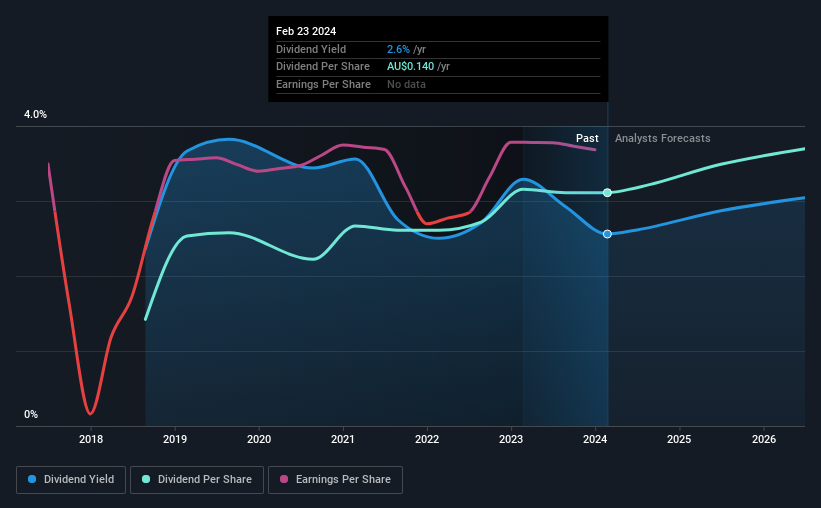
Task: Click the 2024 x-axis label
Action: point(595,439)
